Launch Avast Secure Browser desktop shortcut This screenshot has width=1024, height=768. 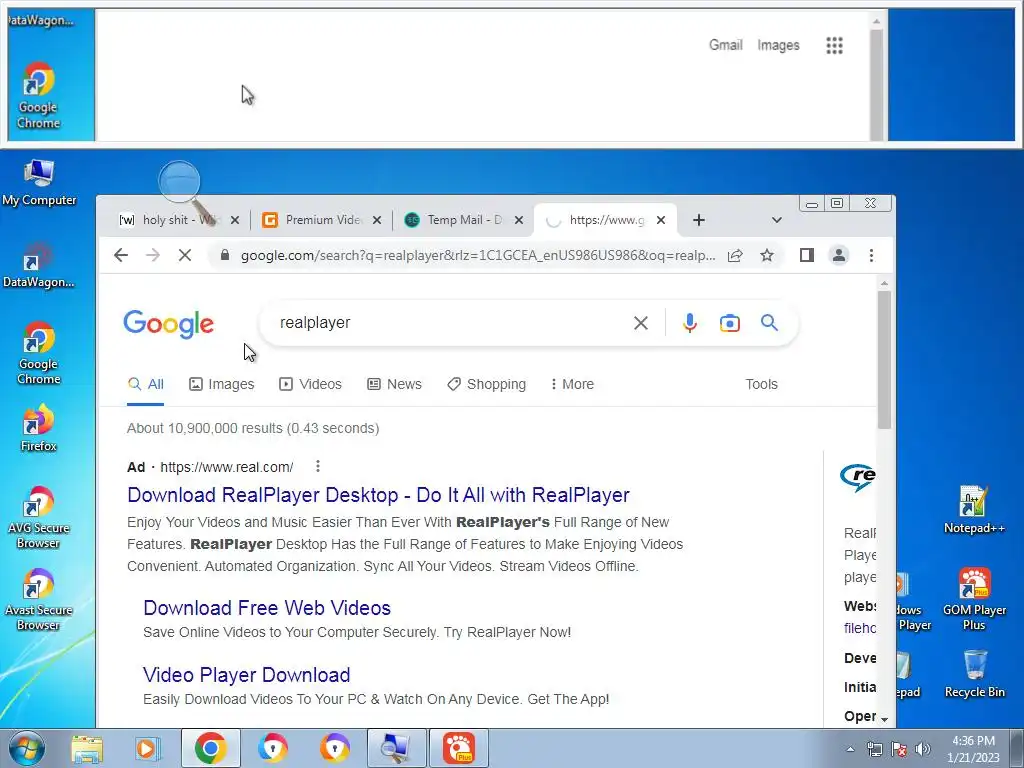tap(39, 600)
